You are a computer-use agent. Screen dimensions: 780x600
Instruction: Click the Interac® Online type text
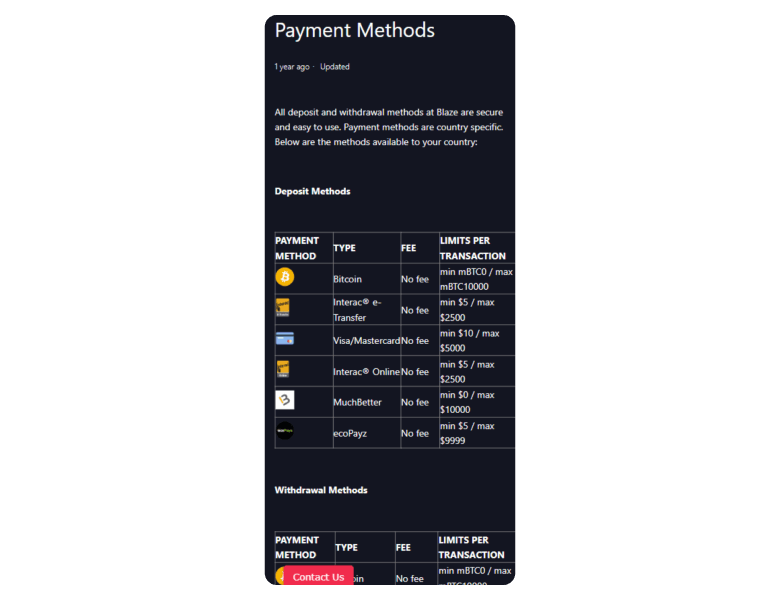(x=366, y=372)
